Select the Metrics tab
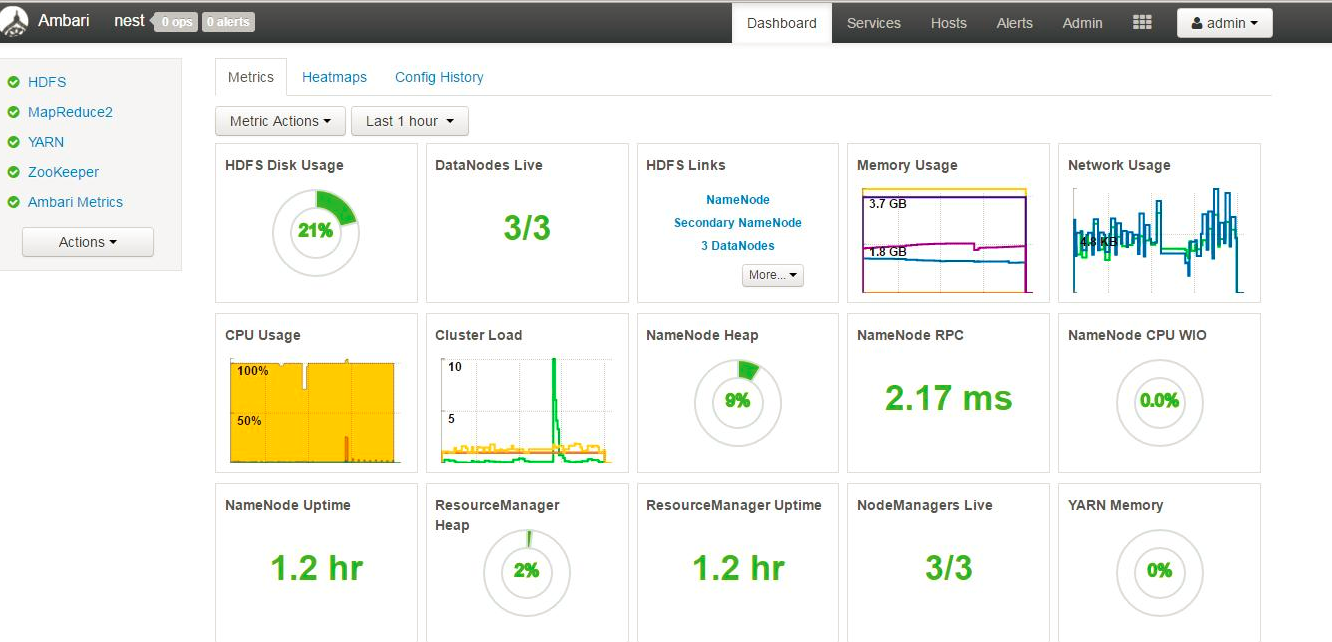This screenshot has width=1332, height=642. (x=251, y=77)
